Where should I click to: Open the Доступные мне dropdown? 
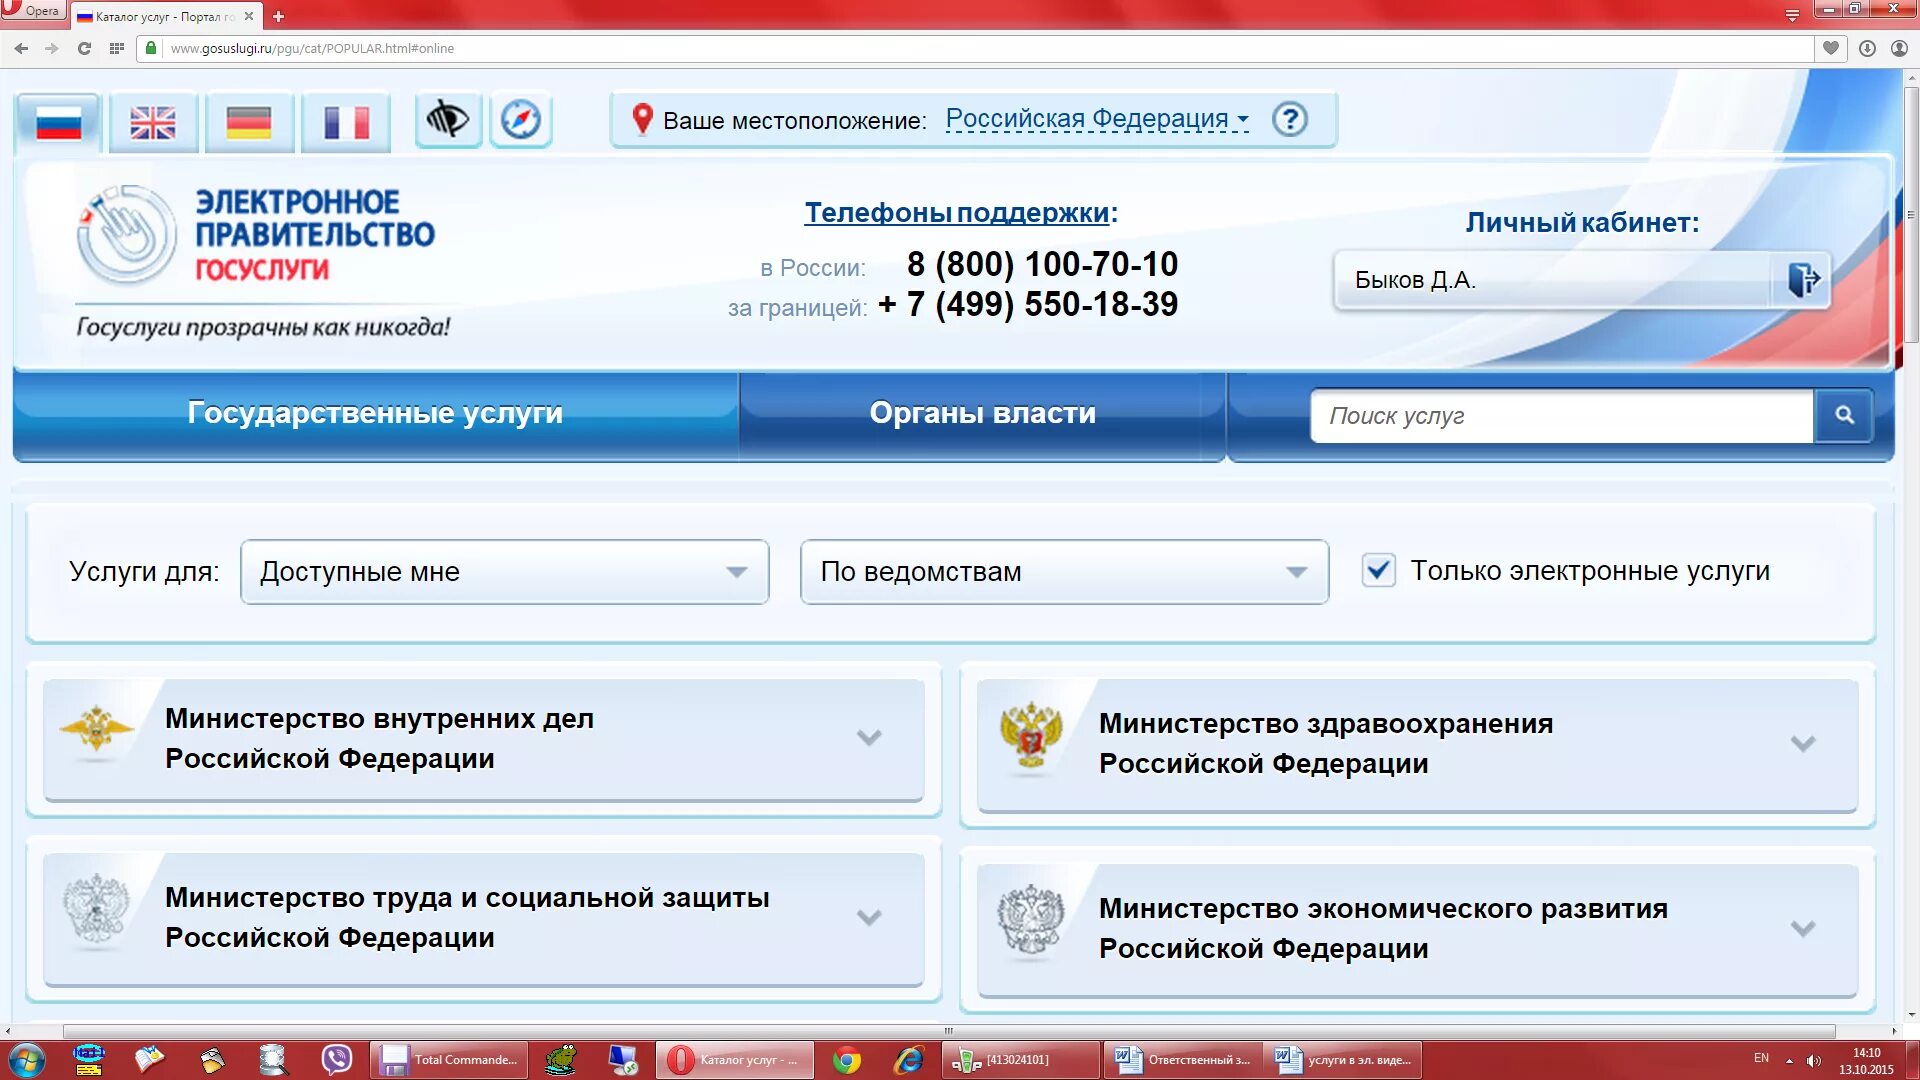click(x=504, y=572)
